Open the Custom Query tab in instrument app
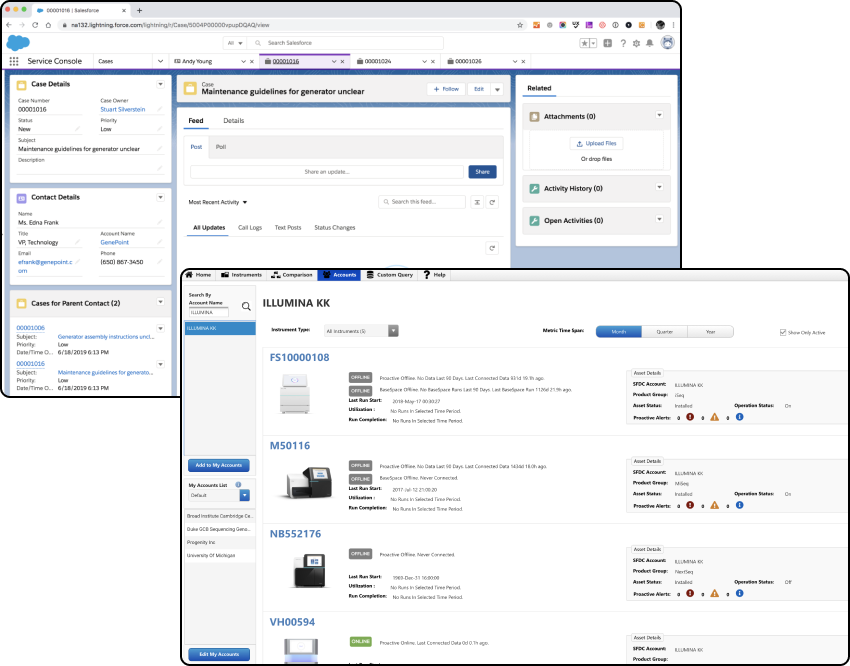 click(390, 275)
